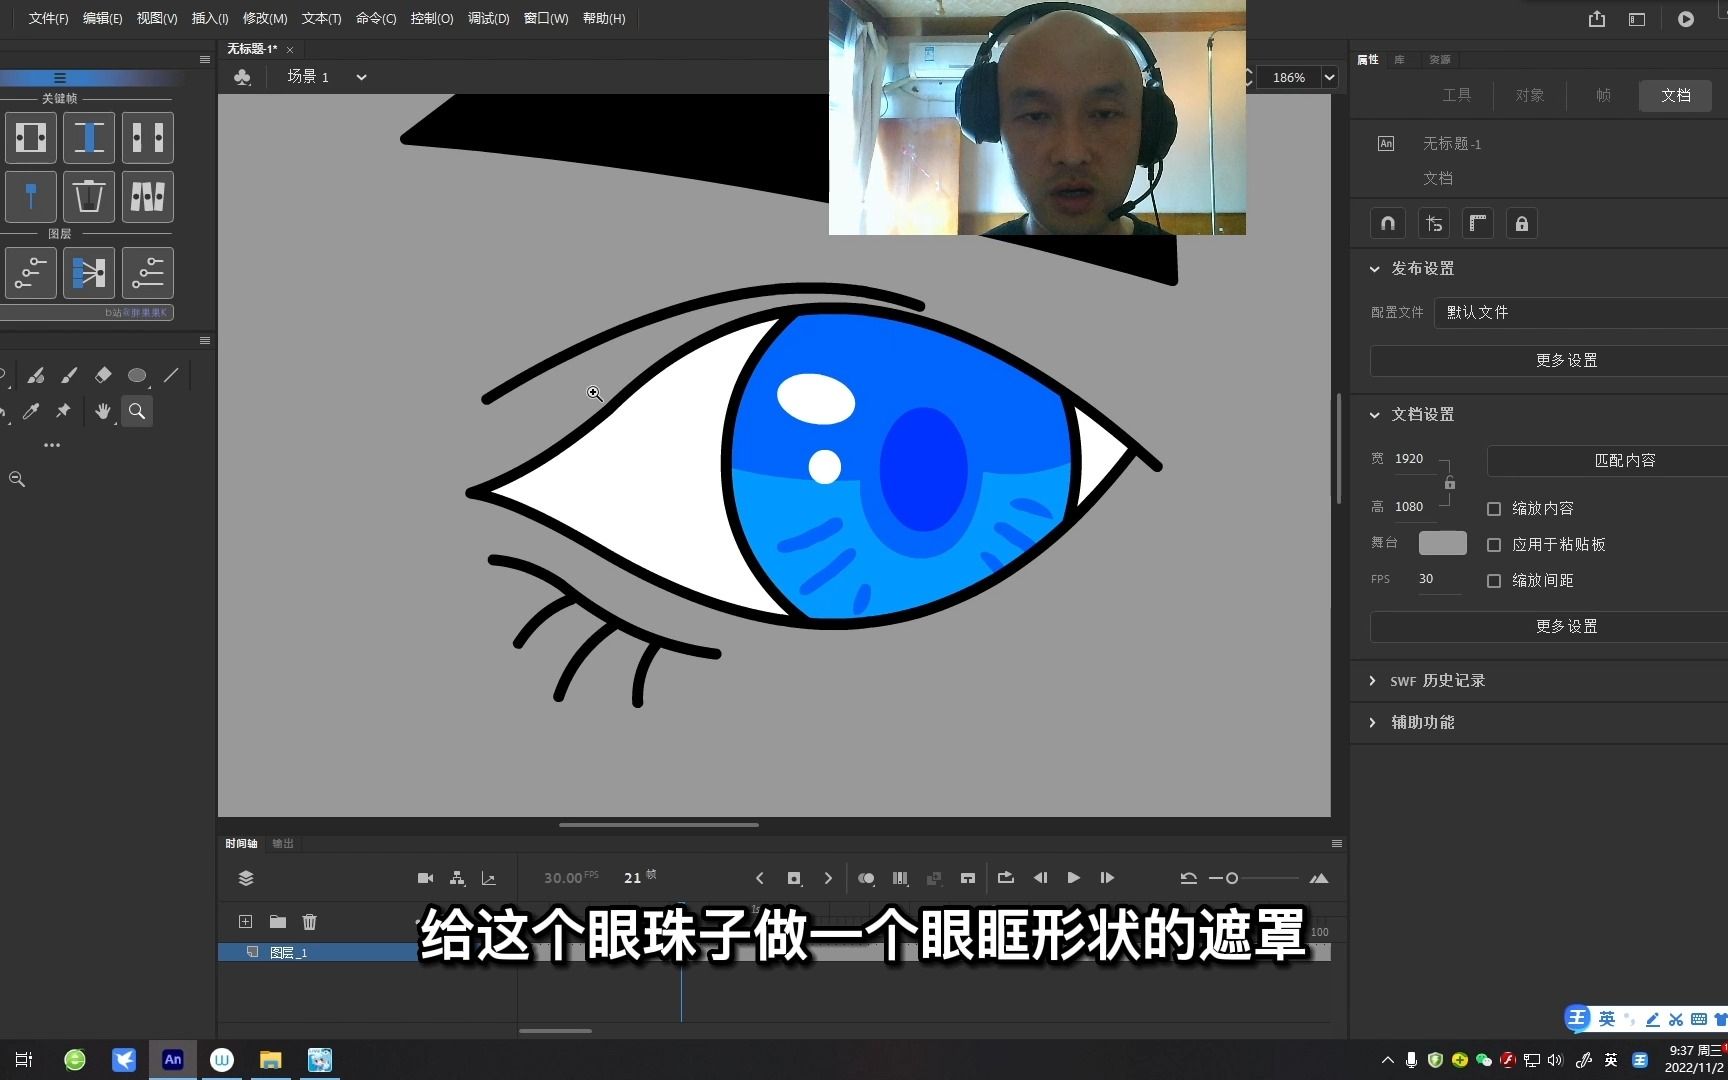
Task: Click 更多设置 under 文档设置
Action: (1549, 627)
